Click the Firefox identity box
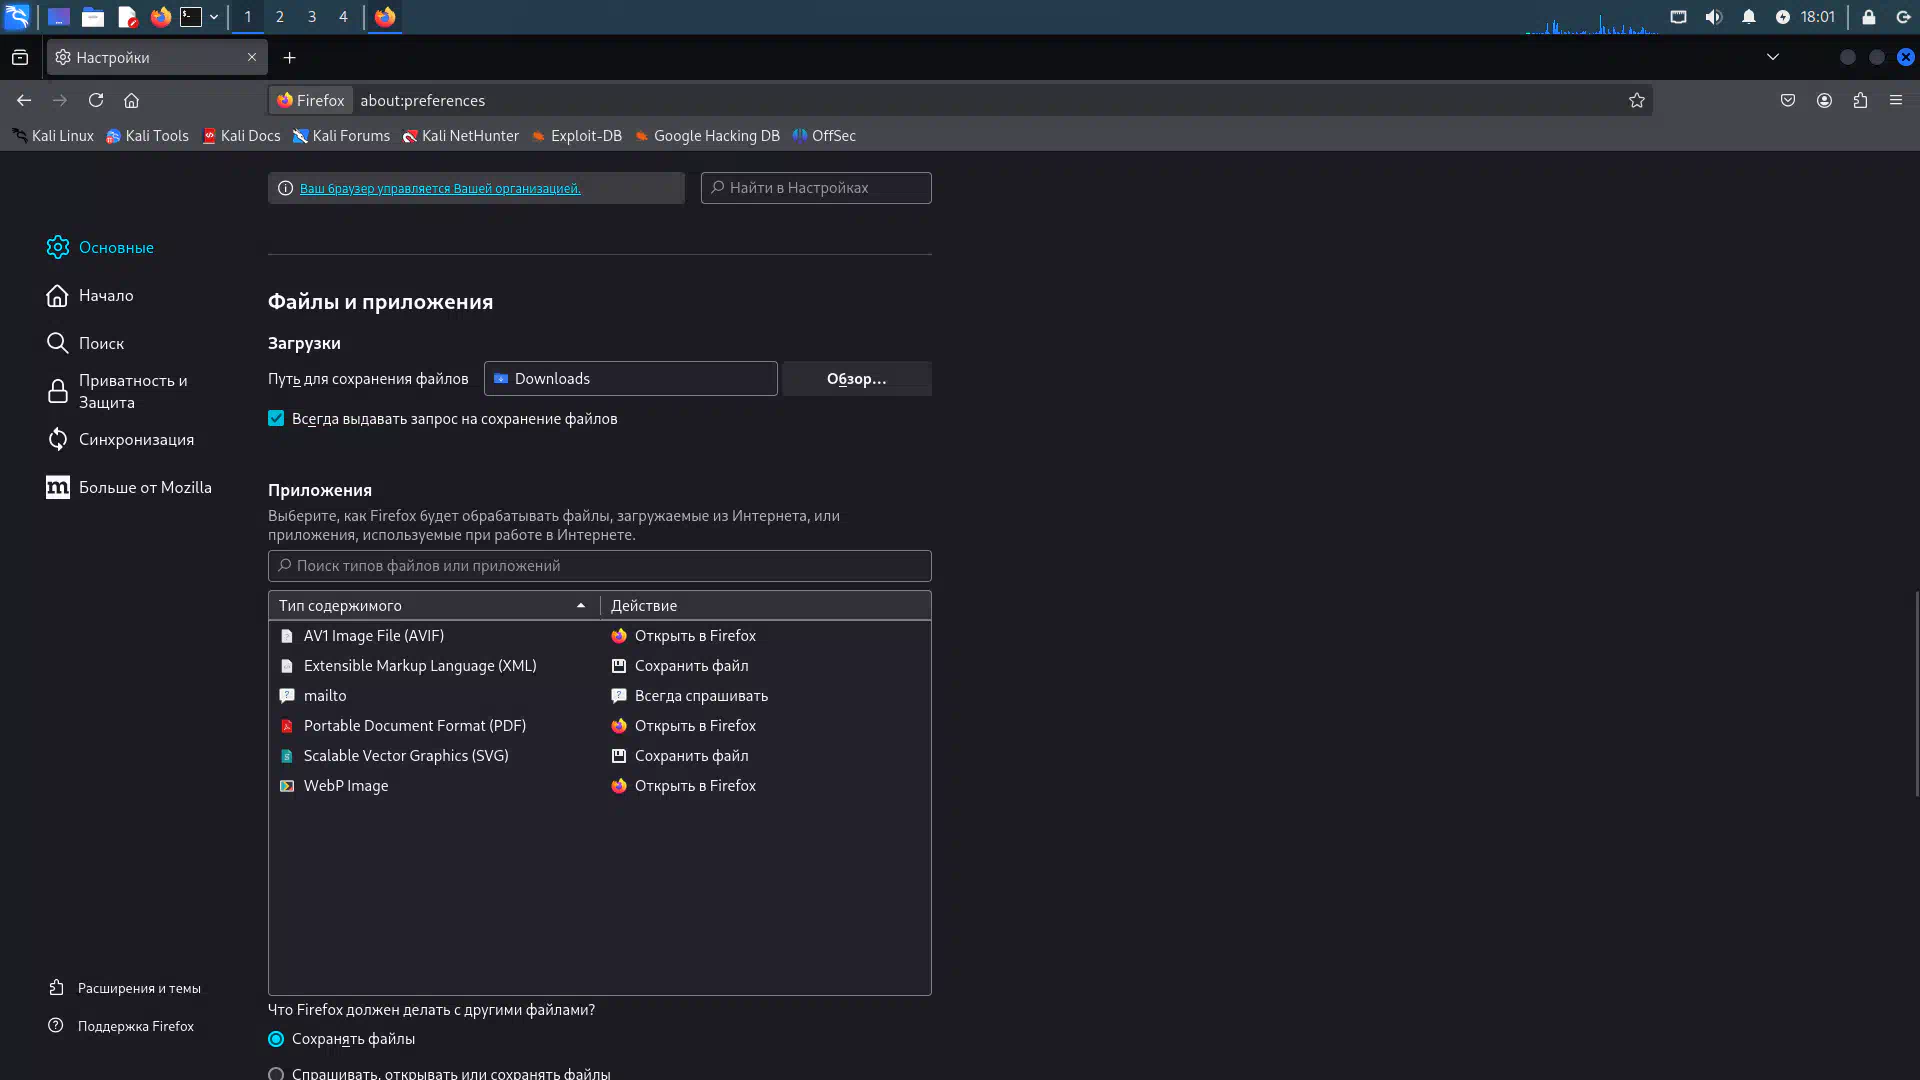This screenshot has width=1920, height=1080. pos(311,100)
